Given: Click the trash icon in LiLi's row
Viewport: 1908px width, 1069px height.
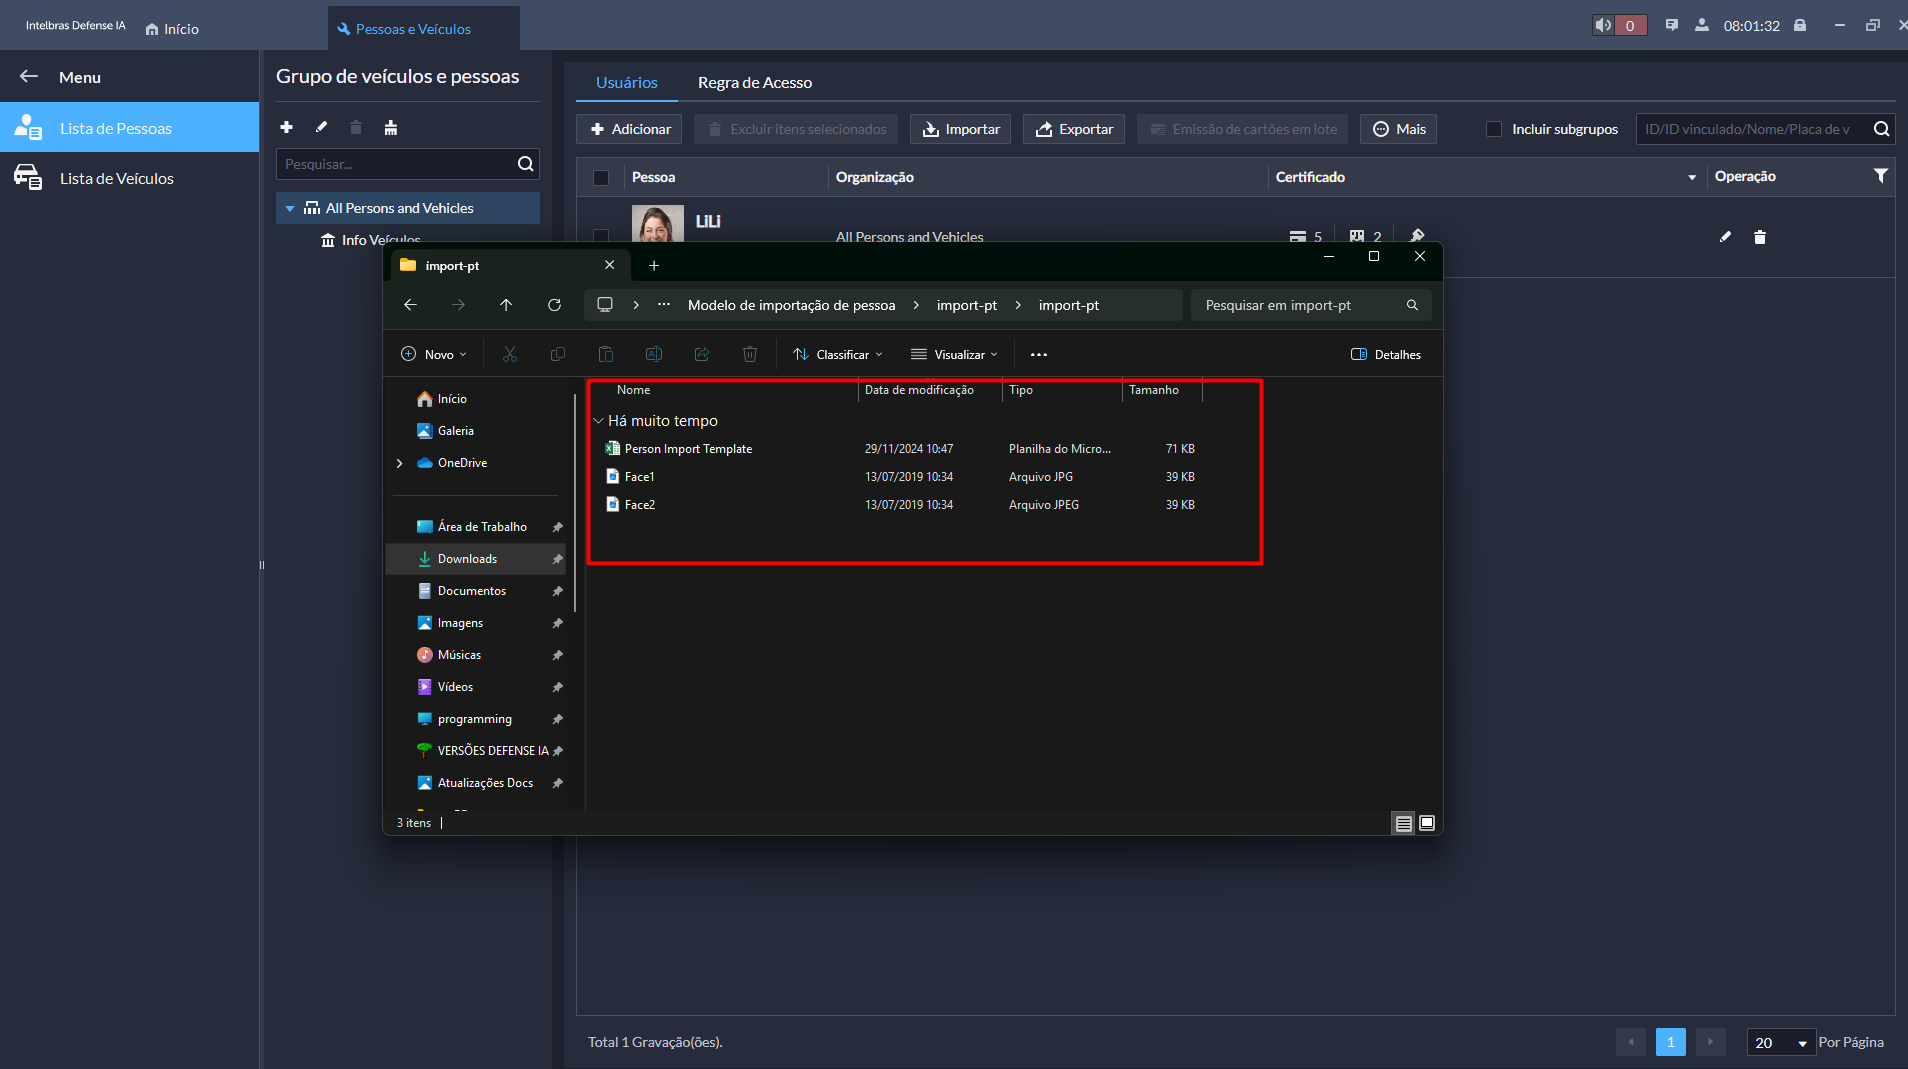Looking at the screenshot, I should [x=1759, y=237].
